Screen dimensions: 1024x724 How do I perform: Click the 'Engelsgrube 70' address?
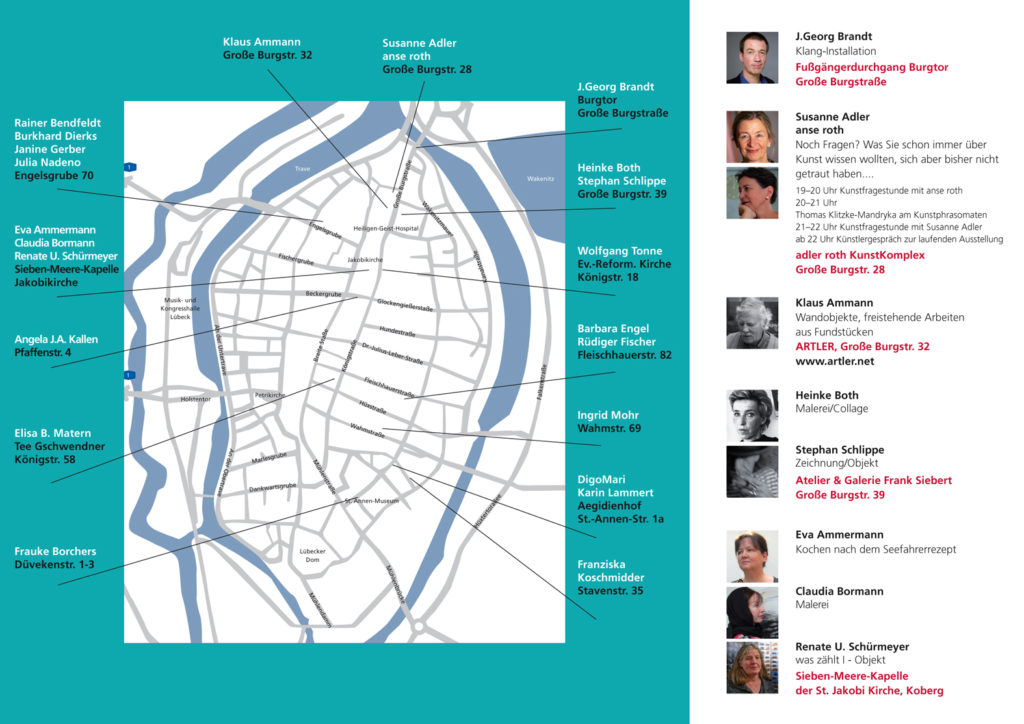(x=54, y=175)
